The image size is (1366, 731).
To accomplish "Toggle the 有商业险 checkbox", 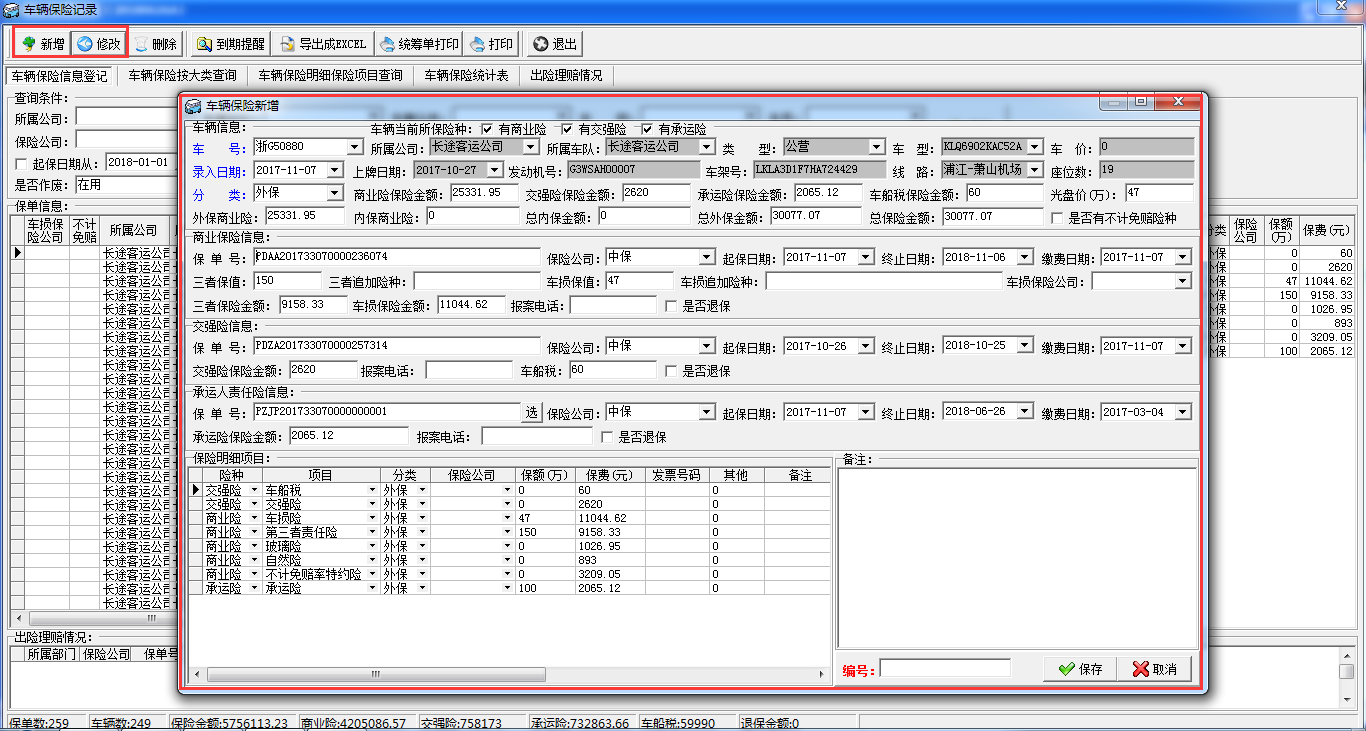I will pos(487,129).
